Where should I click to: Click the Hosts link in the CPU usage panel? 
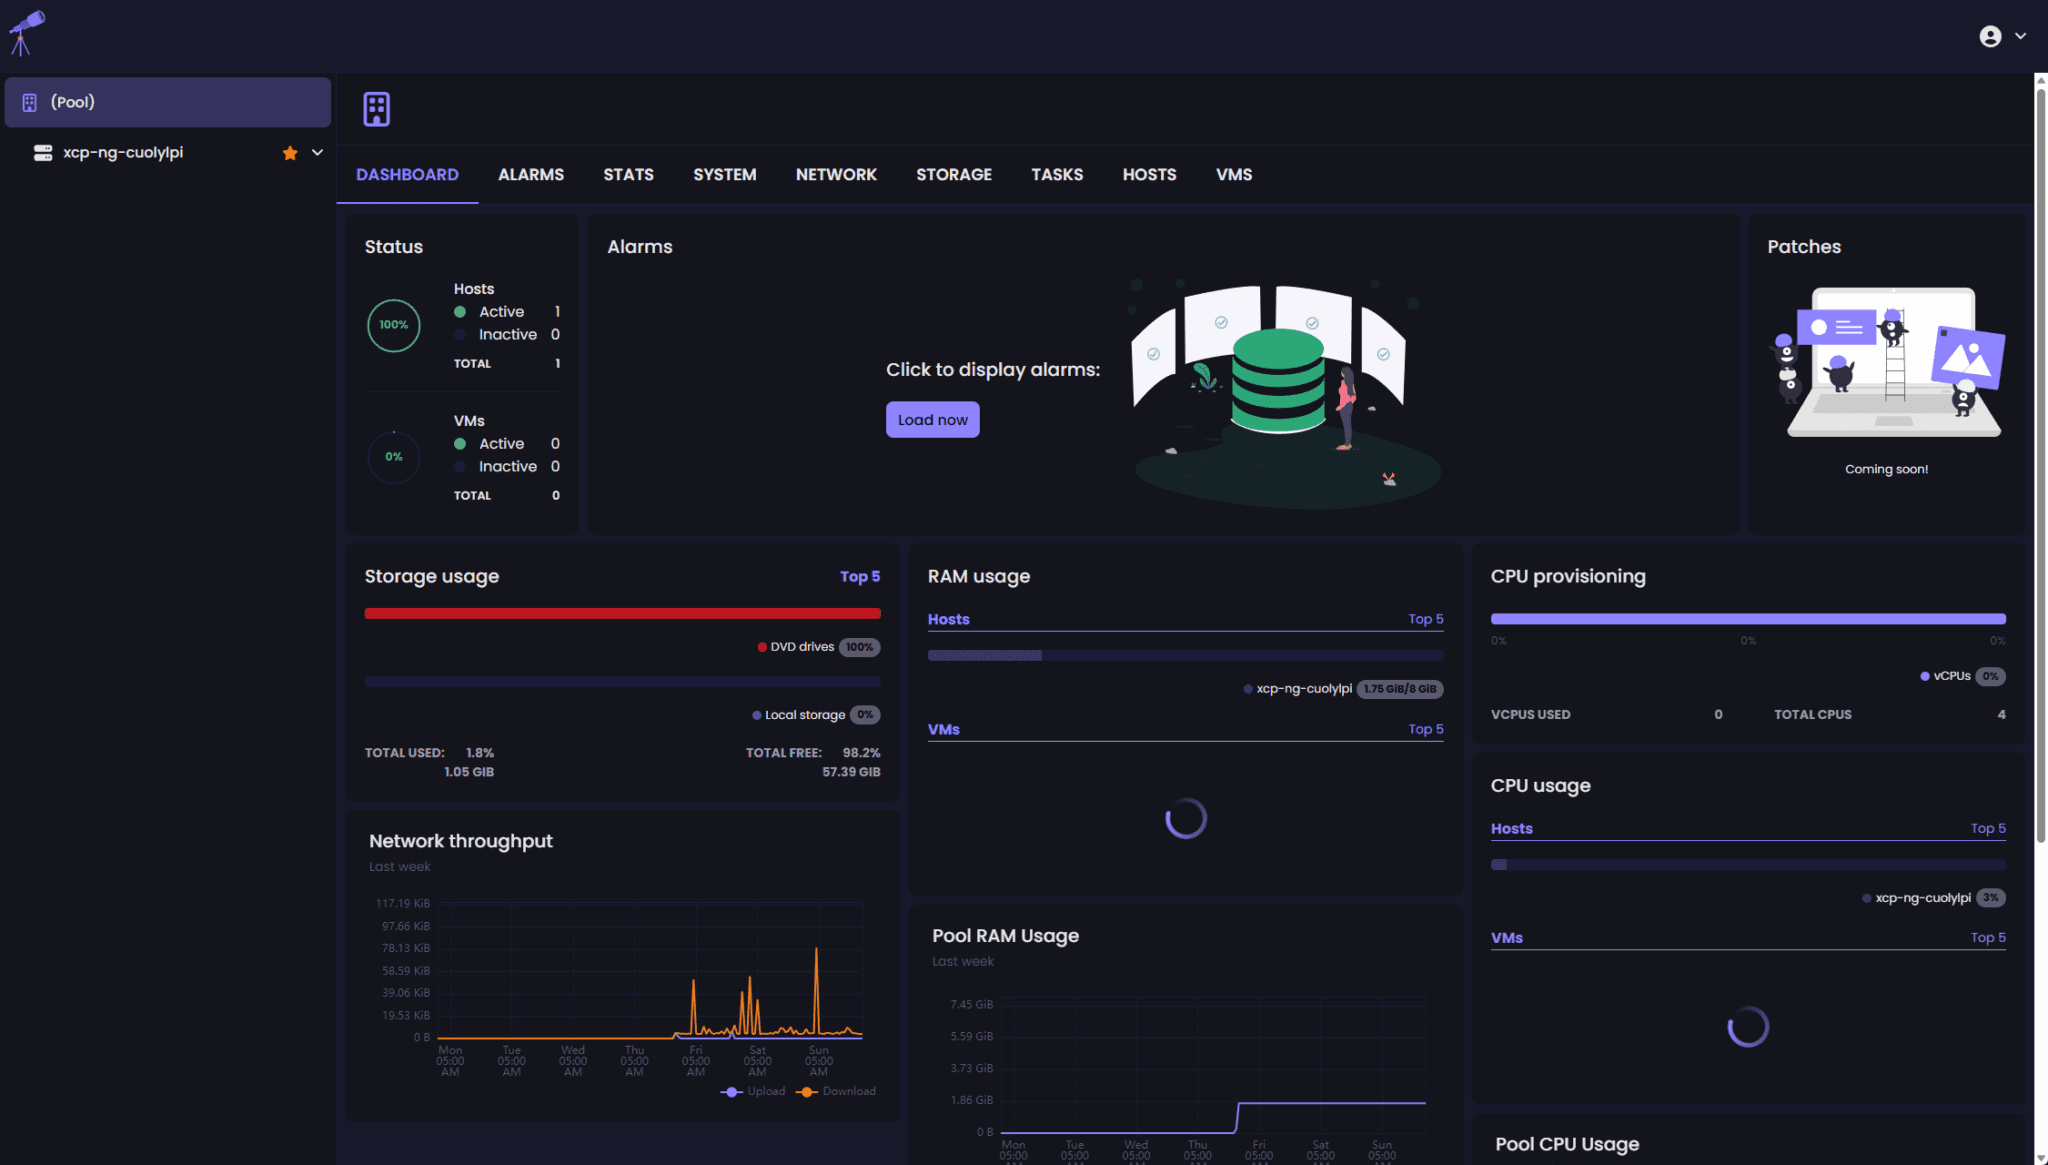pos(1511,828)
